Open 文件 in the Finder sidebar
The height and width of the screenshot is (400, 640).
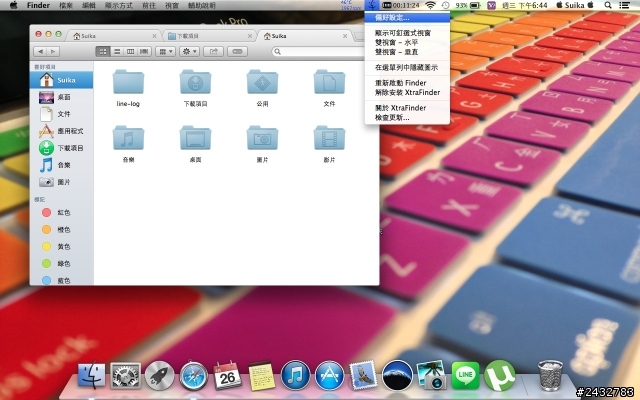pyautogui.click(x=62, y=114)
